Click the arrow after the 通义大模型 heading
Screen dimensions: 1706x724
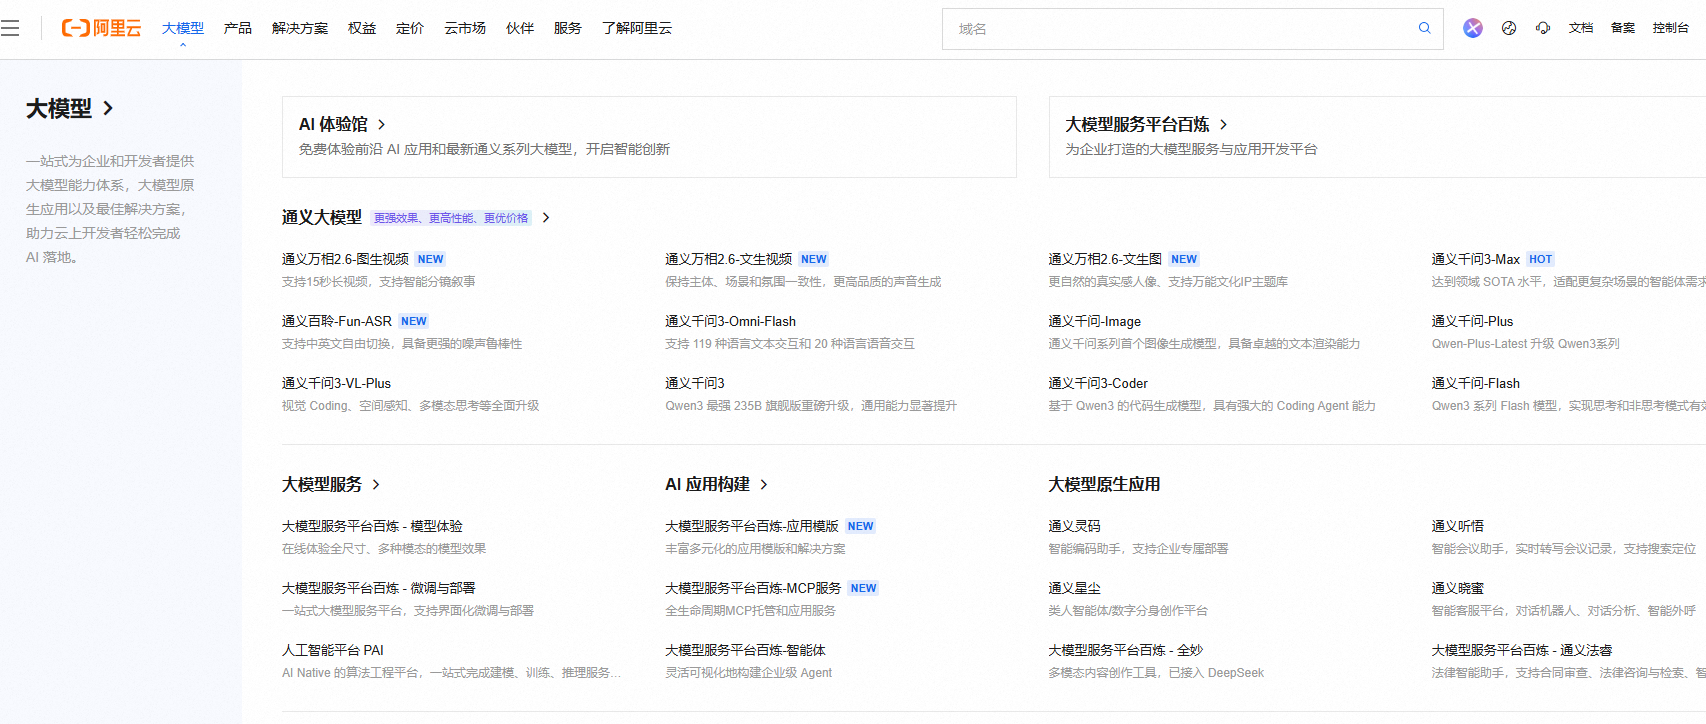coord(546,218)
